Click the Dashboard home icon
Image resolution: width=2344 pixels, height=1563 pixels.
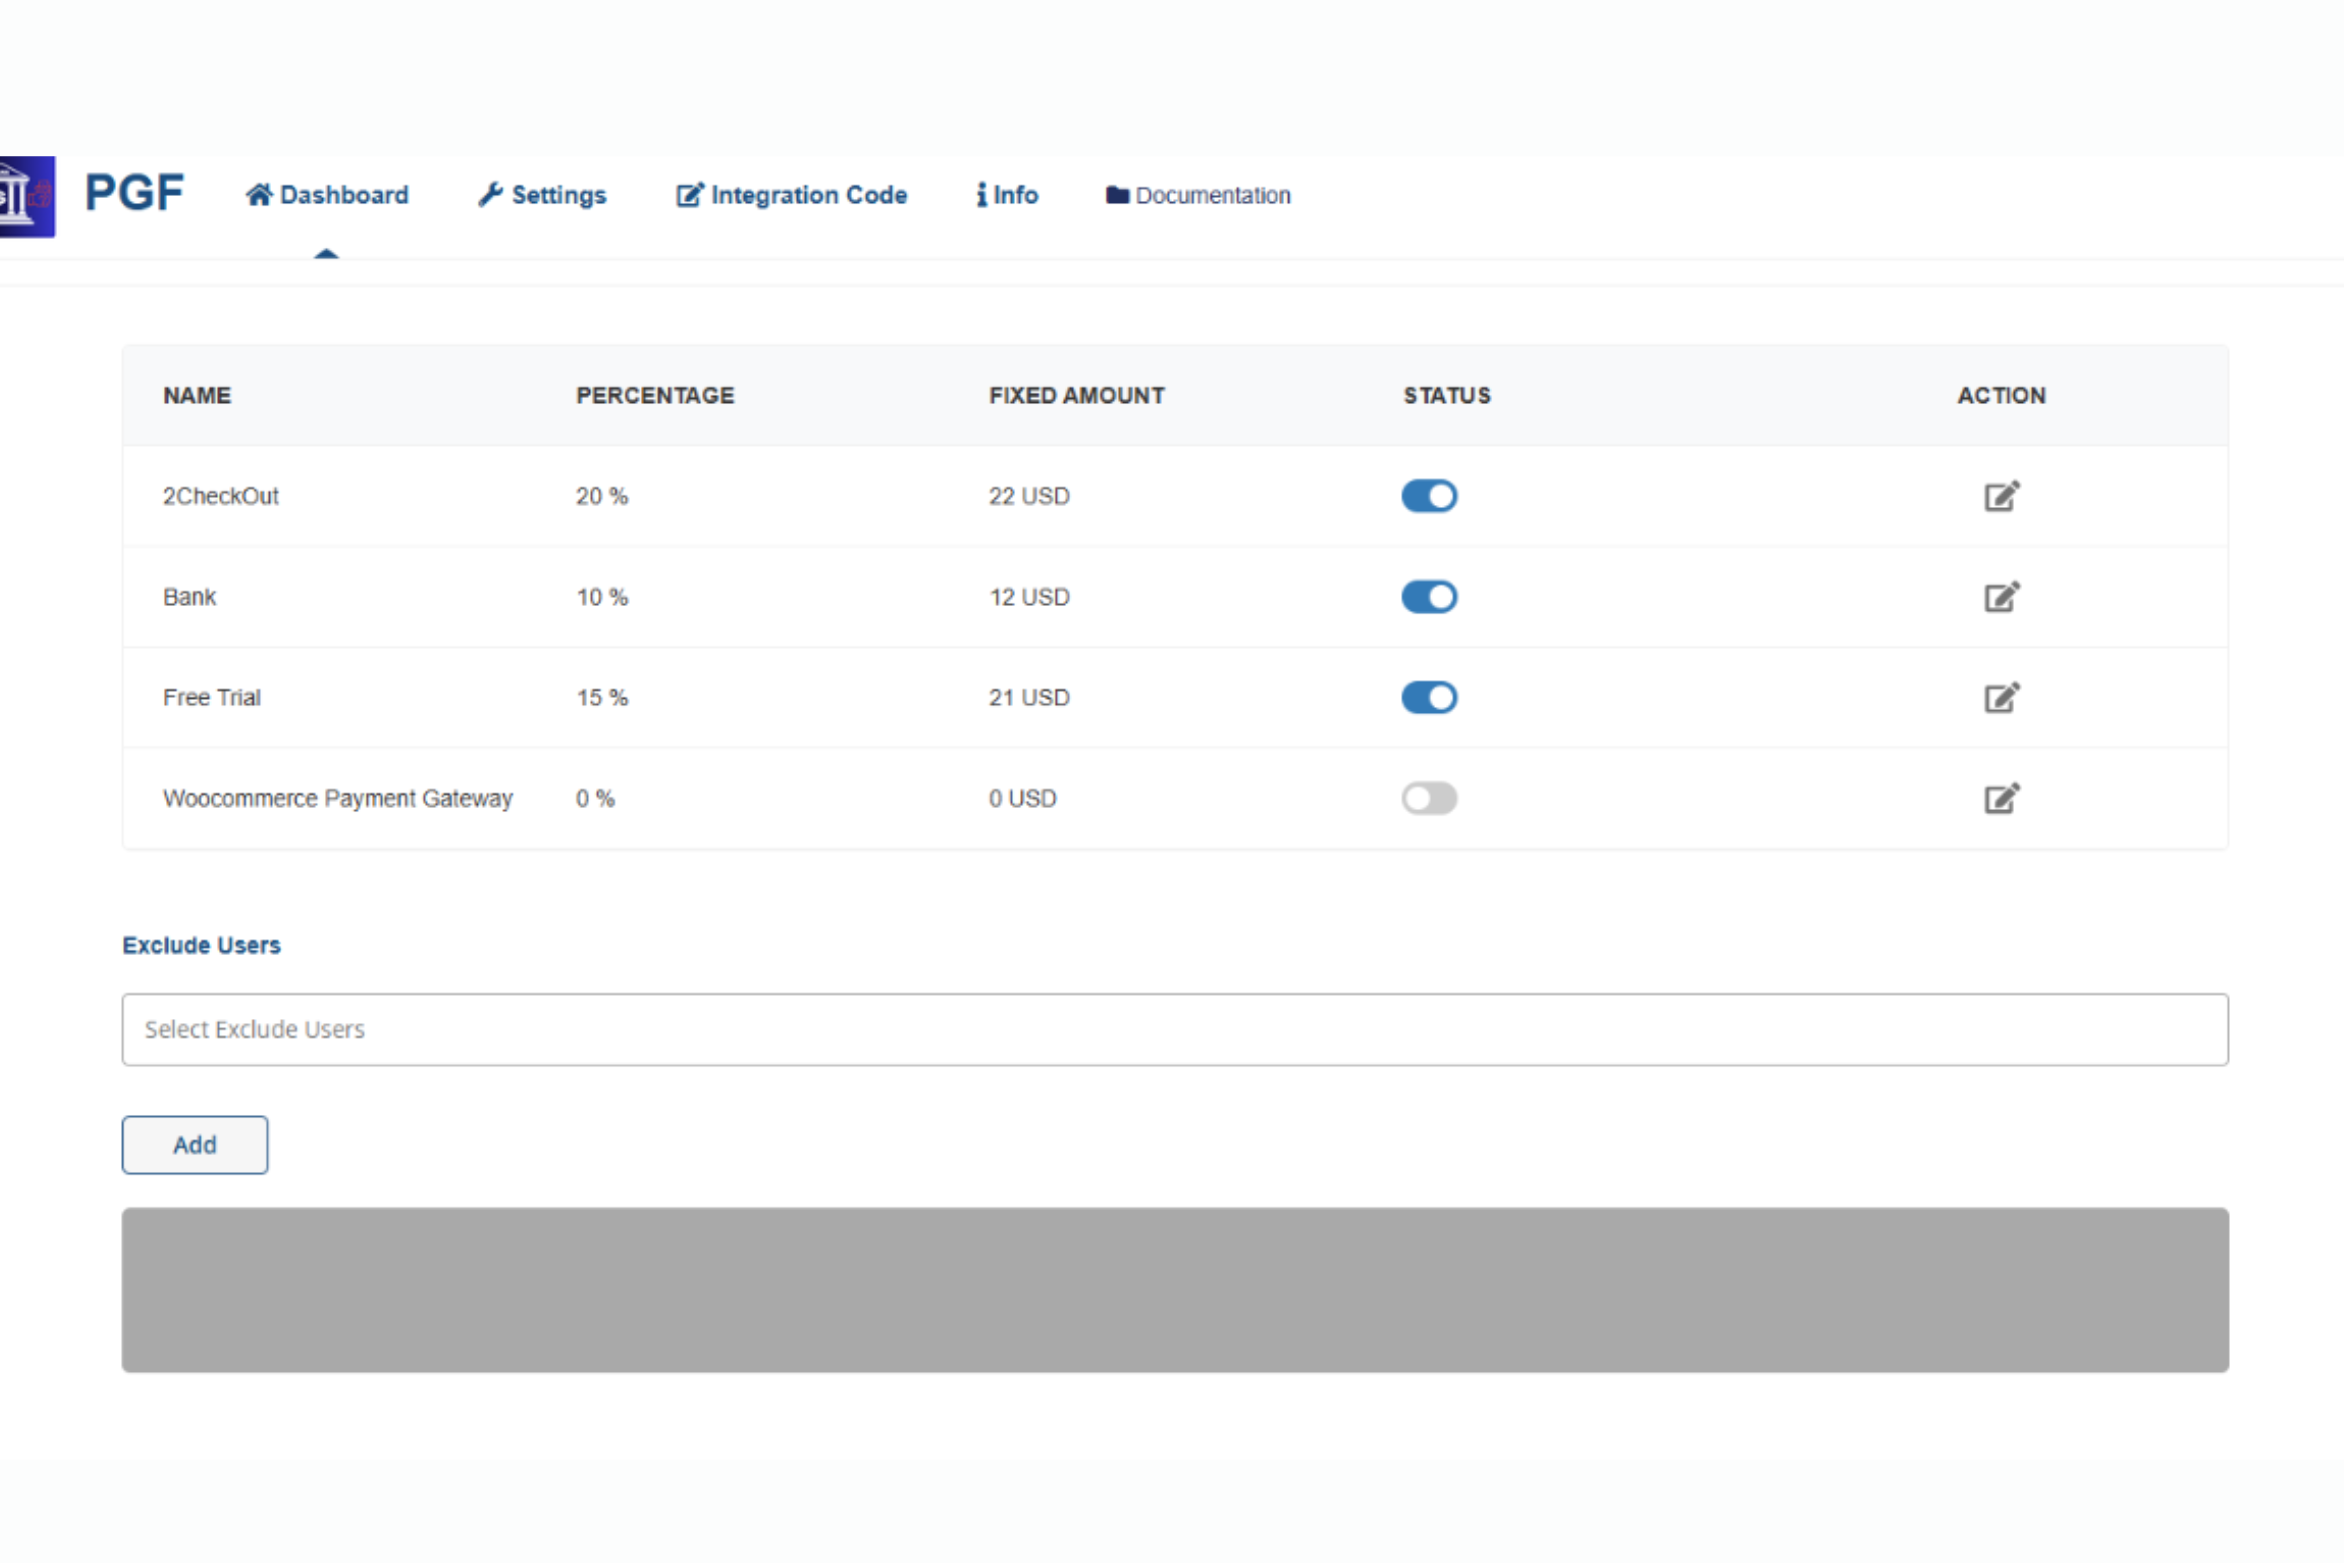point(259,195)
